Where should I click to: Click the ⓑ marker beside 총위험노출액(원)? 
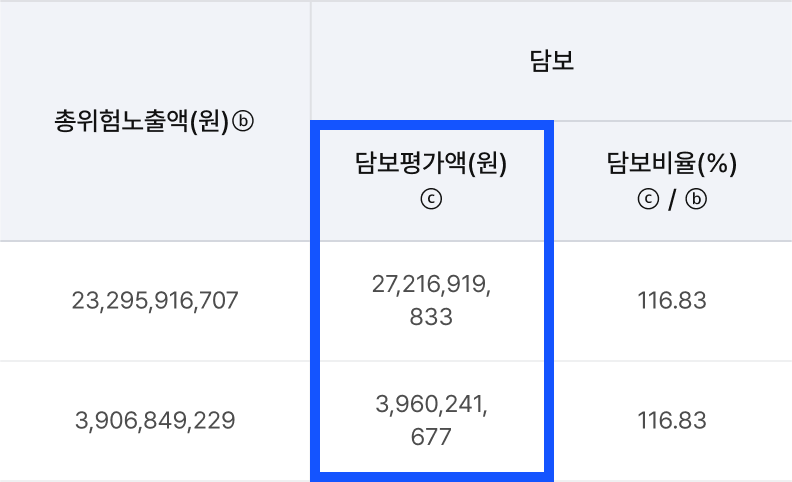(x=244, y=122)
